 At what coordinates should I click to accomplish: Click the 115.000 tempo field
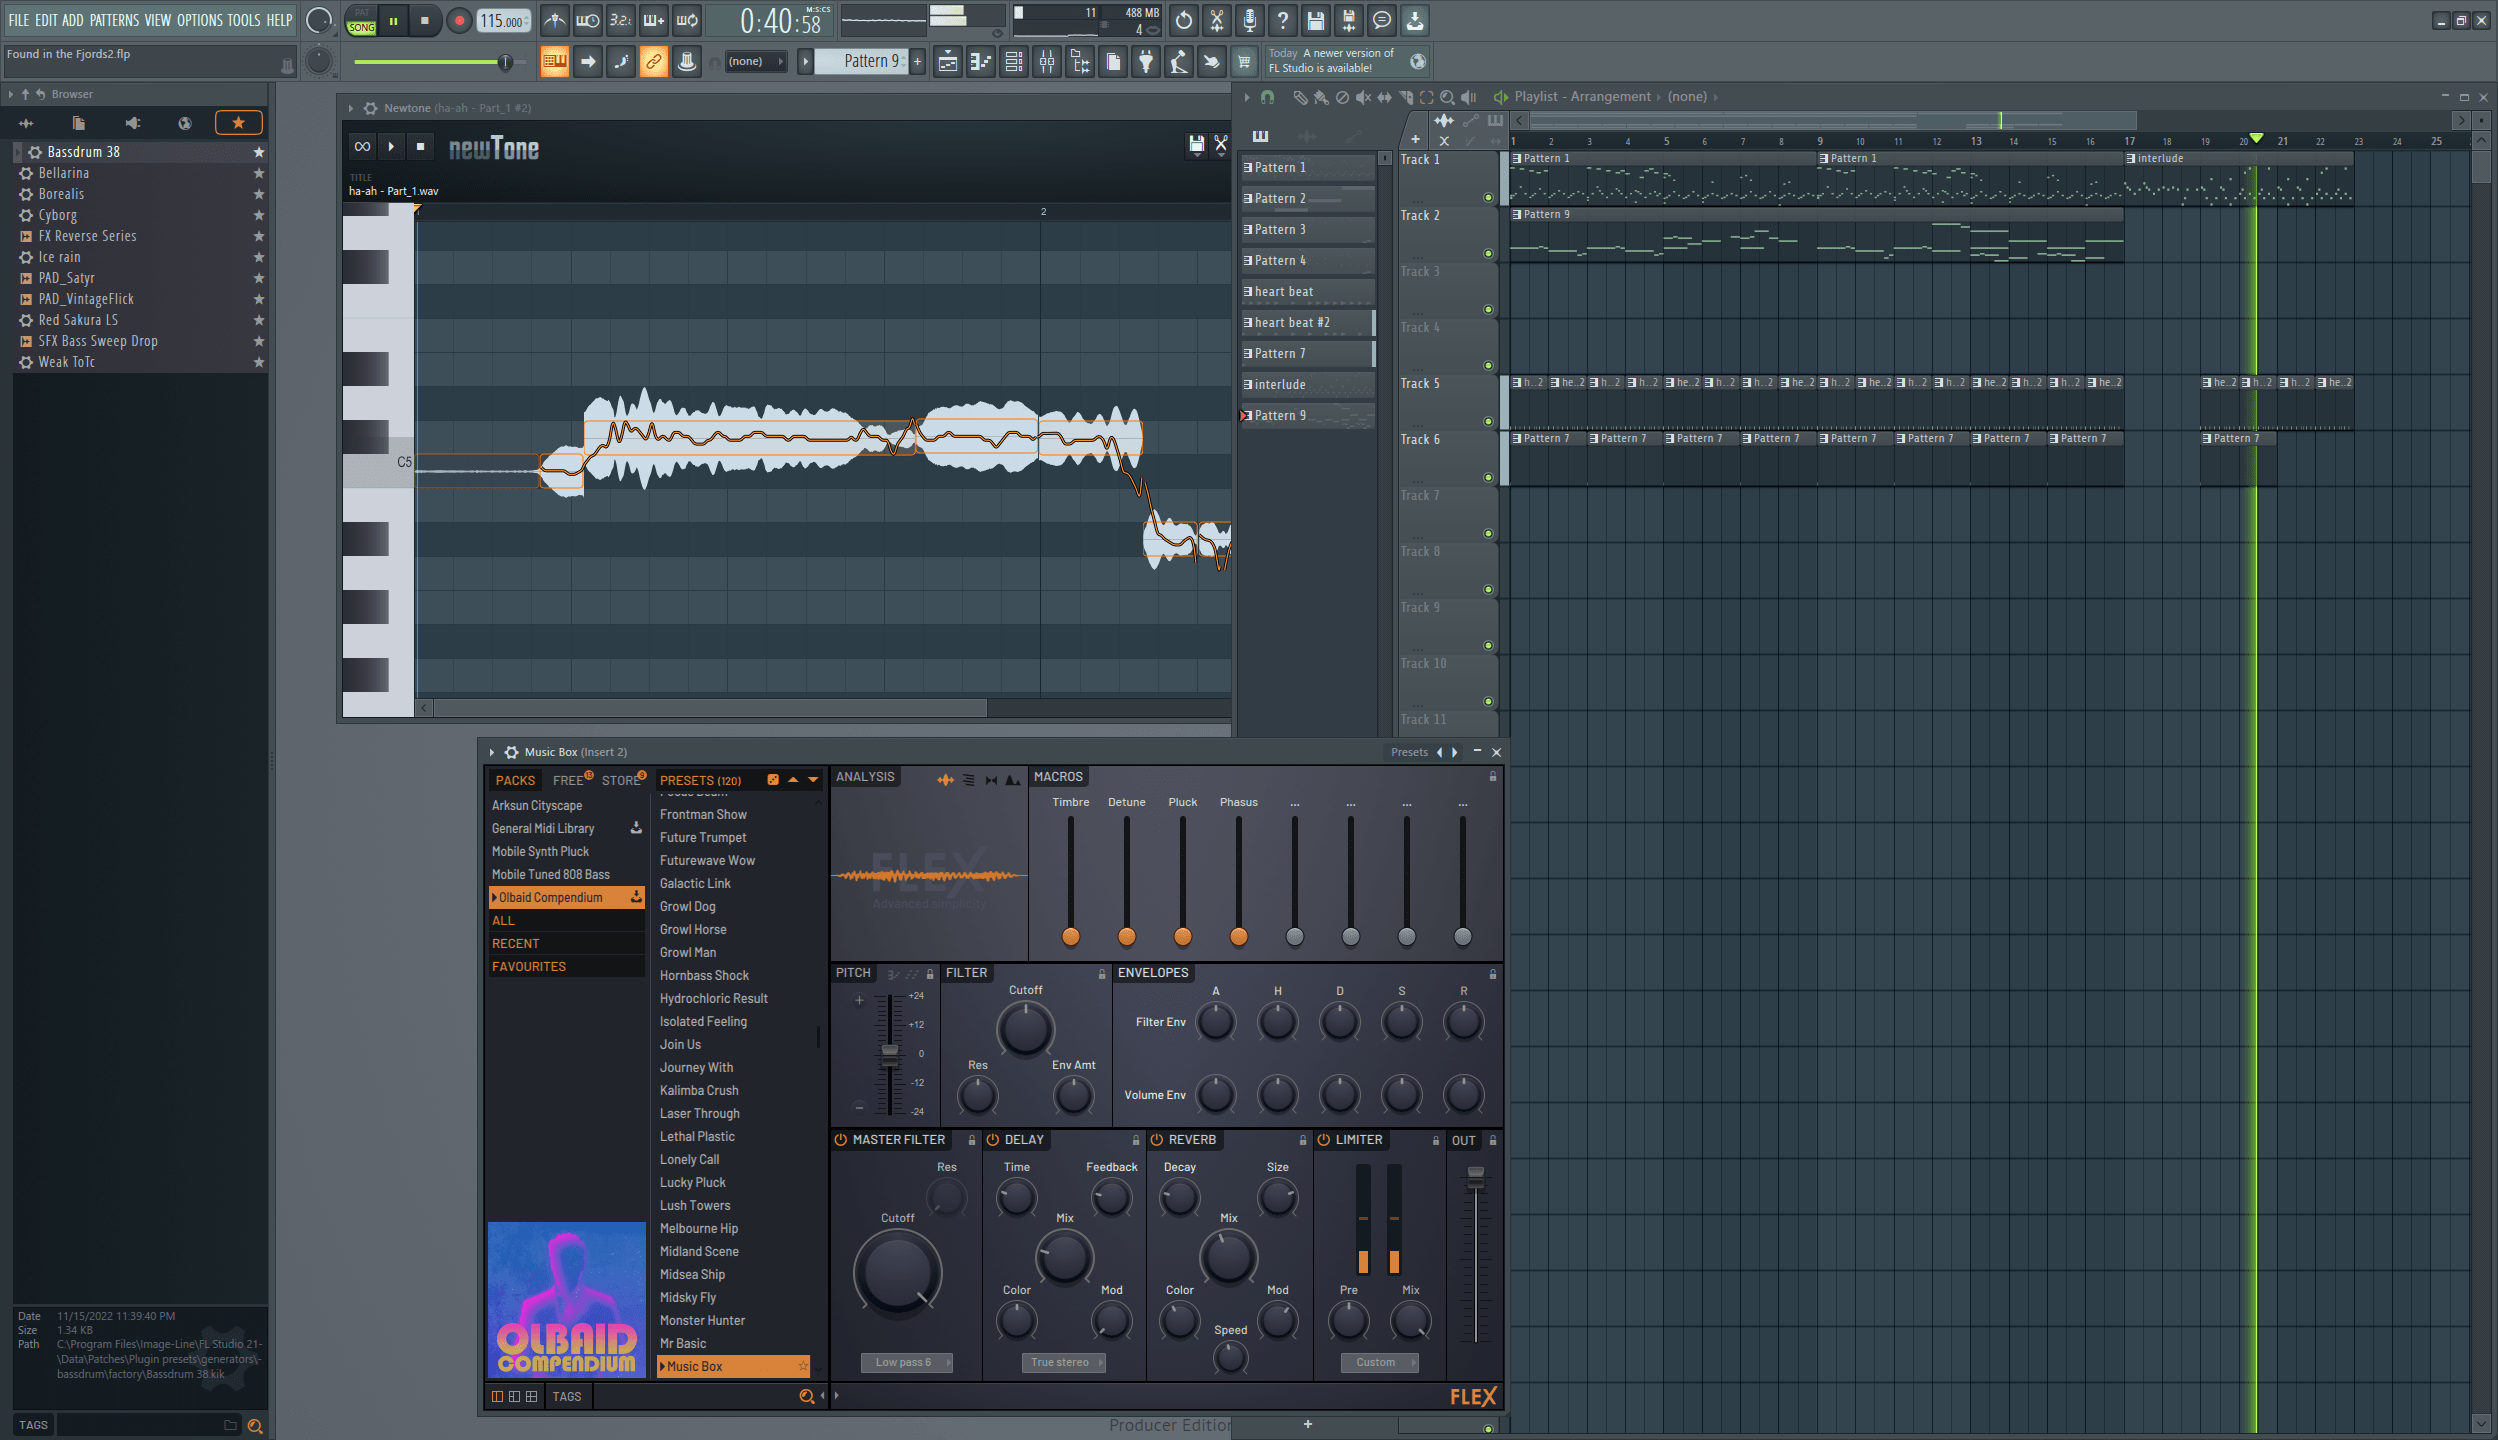click(504, 20)
